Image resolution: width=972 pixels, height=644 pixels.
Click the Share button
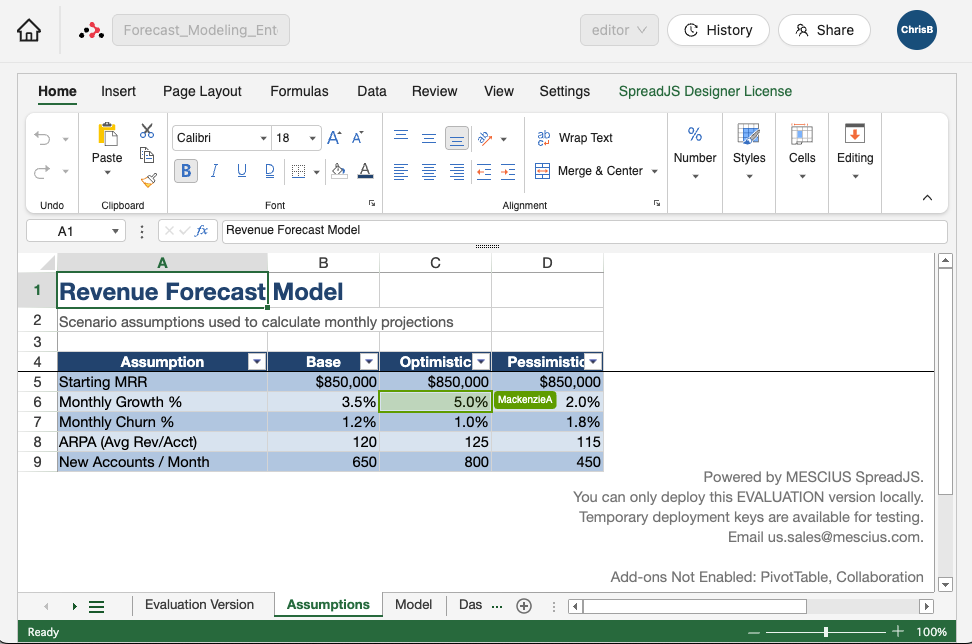(824, 30)
